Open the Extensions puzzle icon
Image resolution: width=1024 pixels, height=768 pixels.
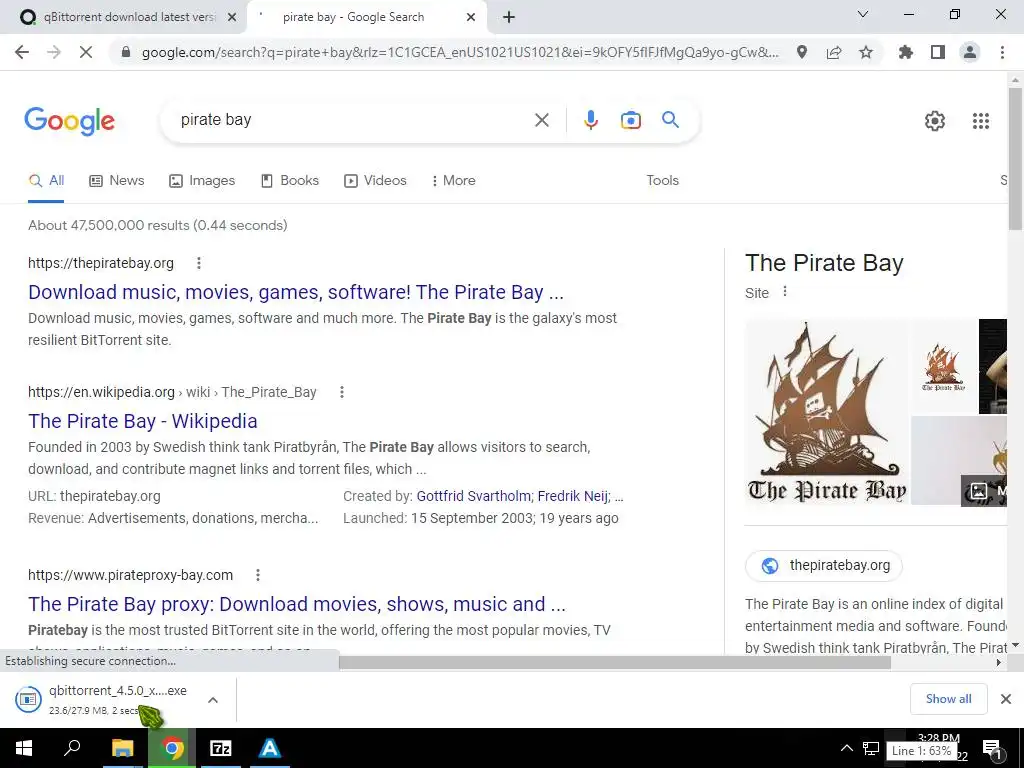(906, 52)
